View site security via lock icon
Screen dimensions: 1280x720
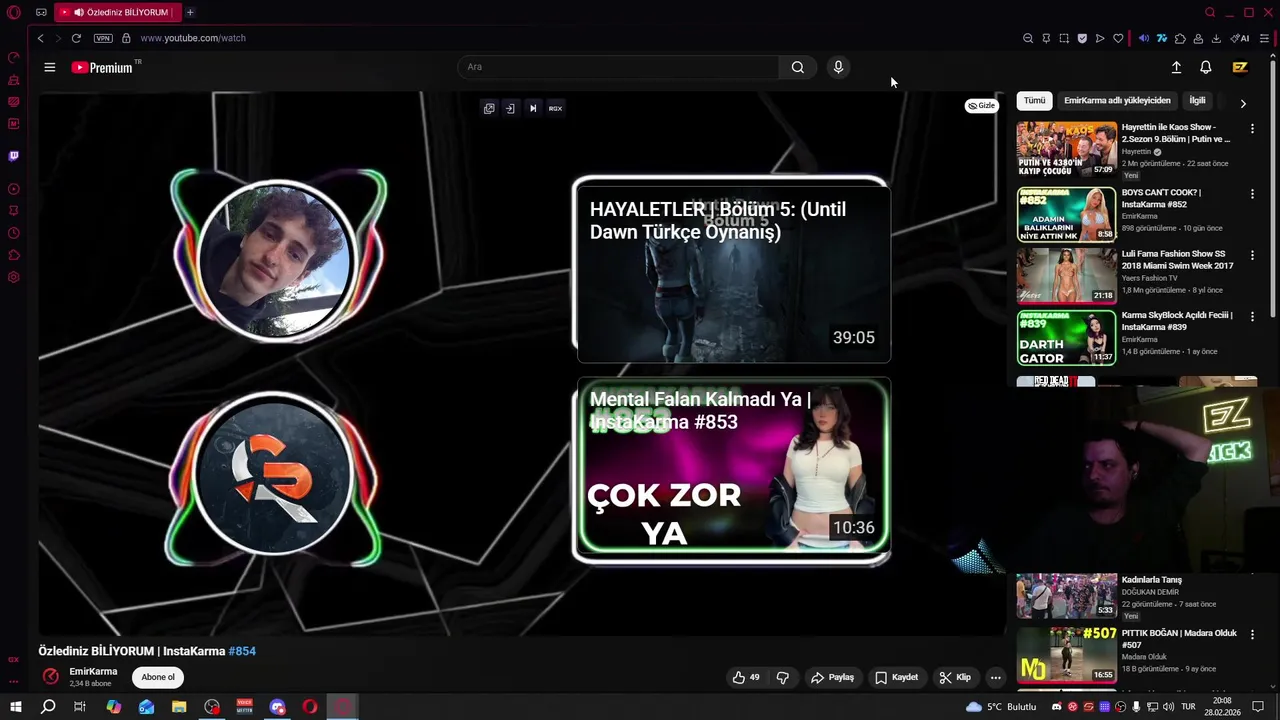click(126, 38)
